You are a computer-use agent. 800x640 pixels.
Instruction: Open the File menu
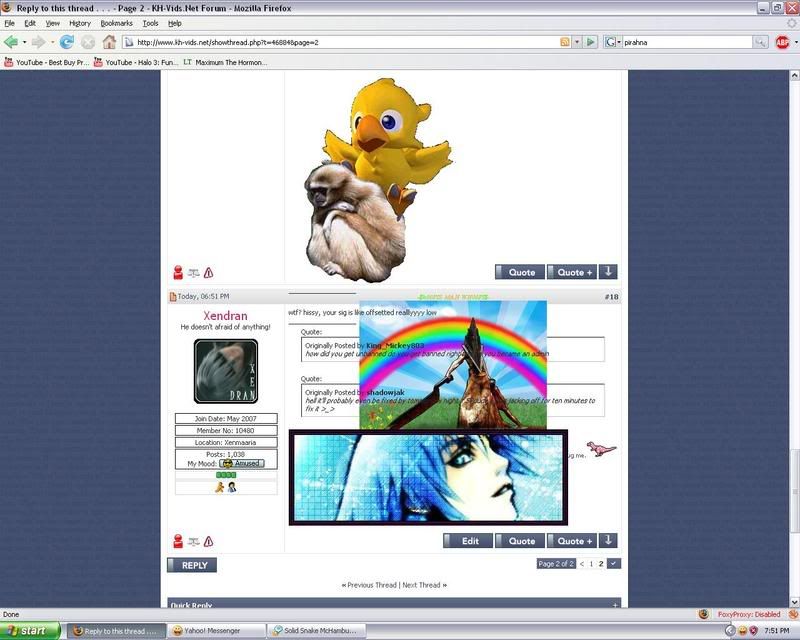(x=10, y=23)
